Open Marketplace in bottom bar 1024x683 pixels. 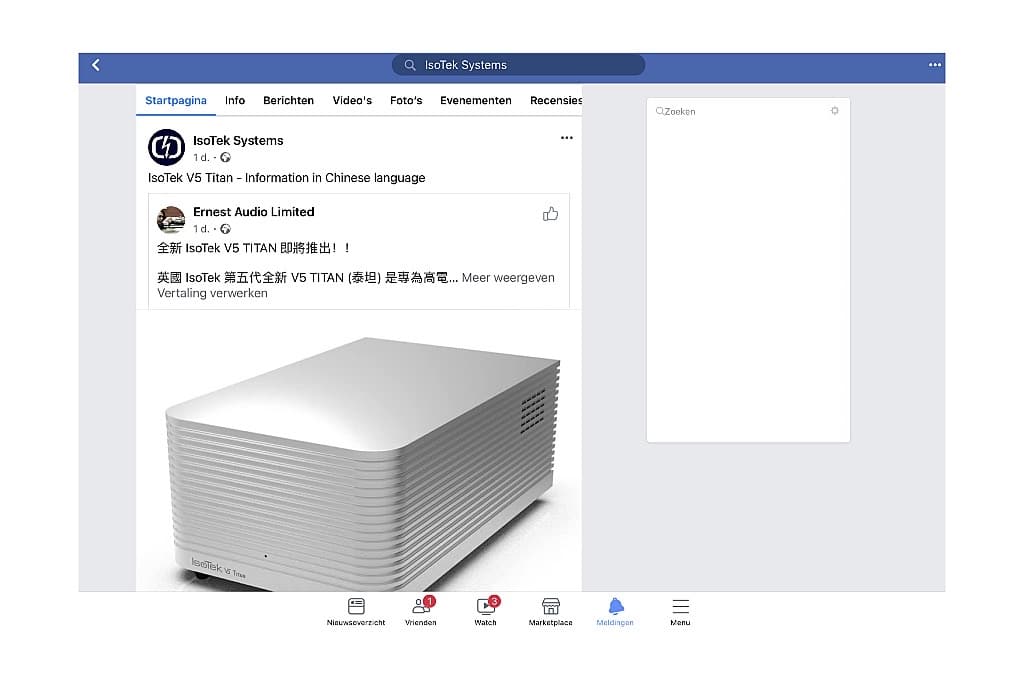[x=551, y=612]
